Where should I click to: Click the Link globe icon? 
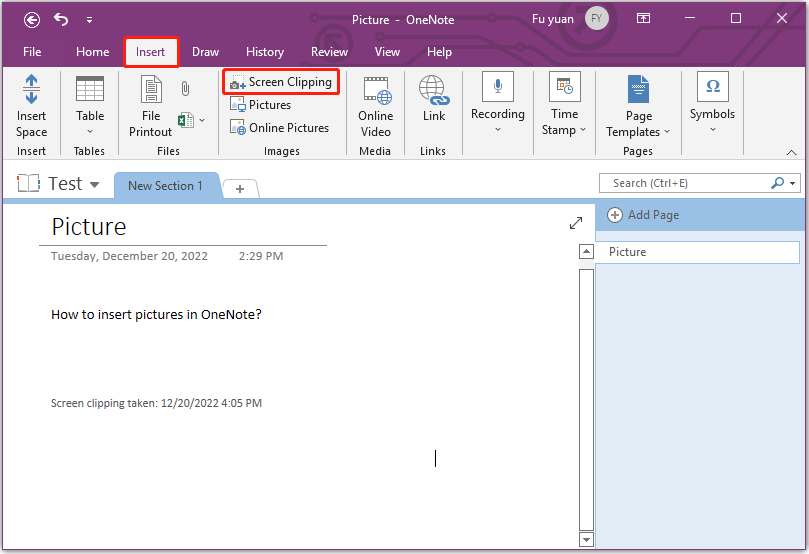tap(434, 90)
